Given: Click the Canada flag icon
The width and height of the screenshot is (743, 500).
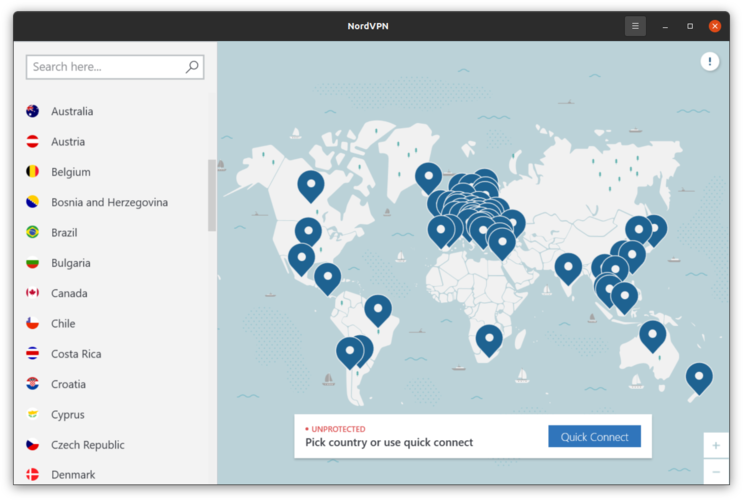Looking at the screenshot, I should pyautogui.click(x=33, y=293).
